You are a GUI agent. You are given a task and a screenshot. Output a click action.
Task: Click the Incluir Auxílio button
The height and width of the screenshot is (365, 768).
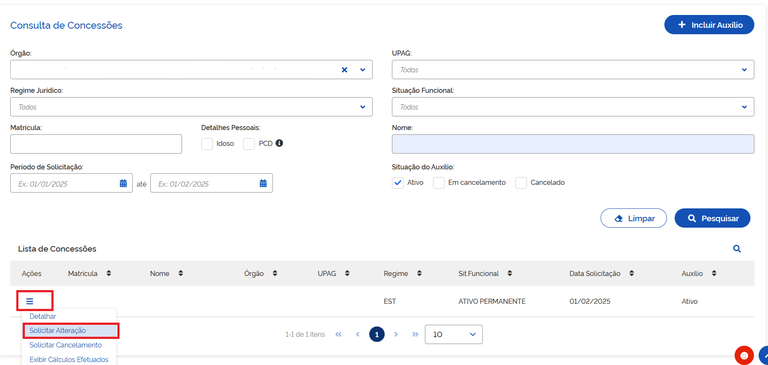pyautogui.click(x=709, y=24)
